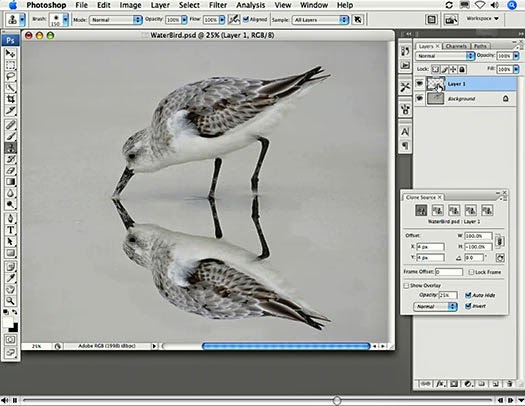Select the Crop tool in toolbox
The height and width of the screenshot is (406, 525).
(x=10, y=99)
